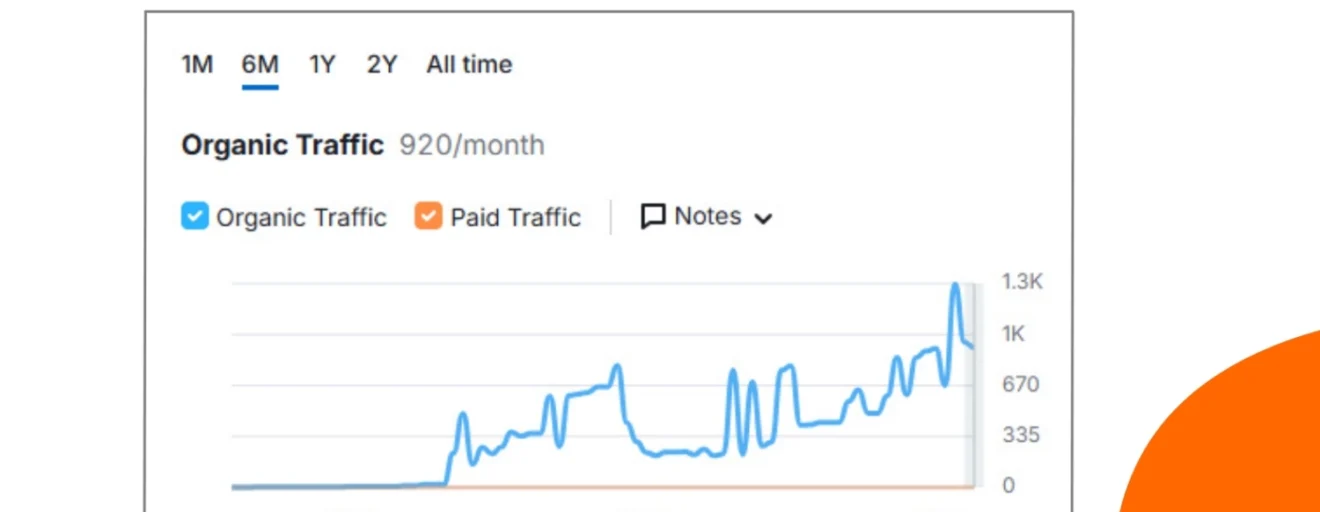Click the gray vertical marker at chart end
1320x512 pixels.
(x=969, y=385)
